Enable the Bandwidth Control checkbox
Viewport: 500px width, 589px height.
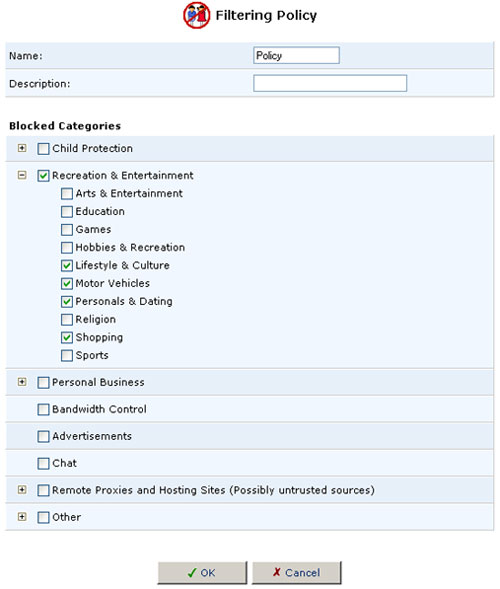(43, 409)
